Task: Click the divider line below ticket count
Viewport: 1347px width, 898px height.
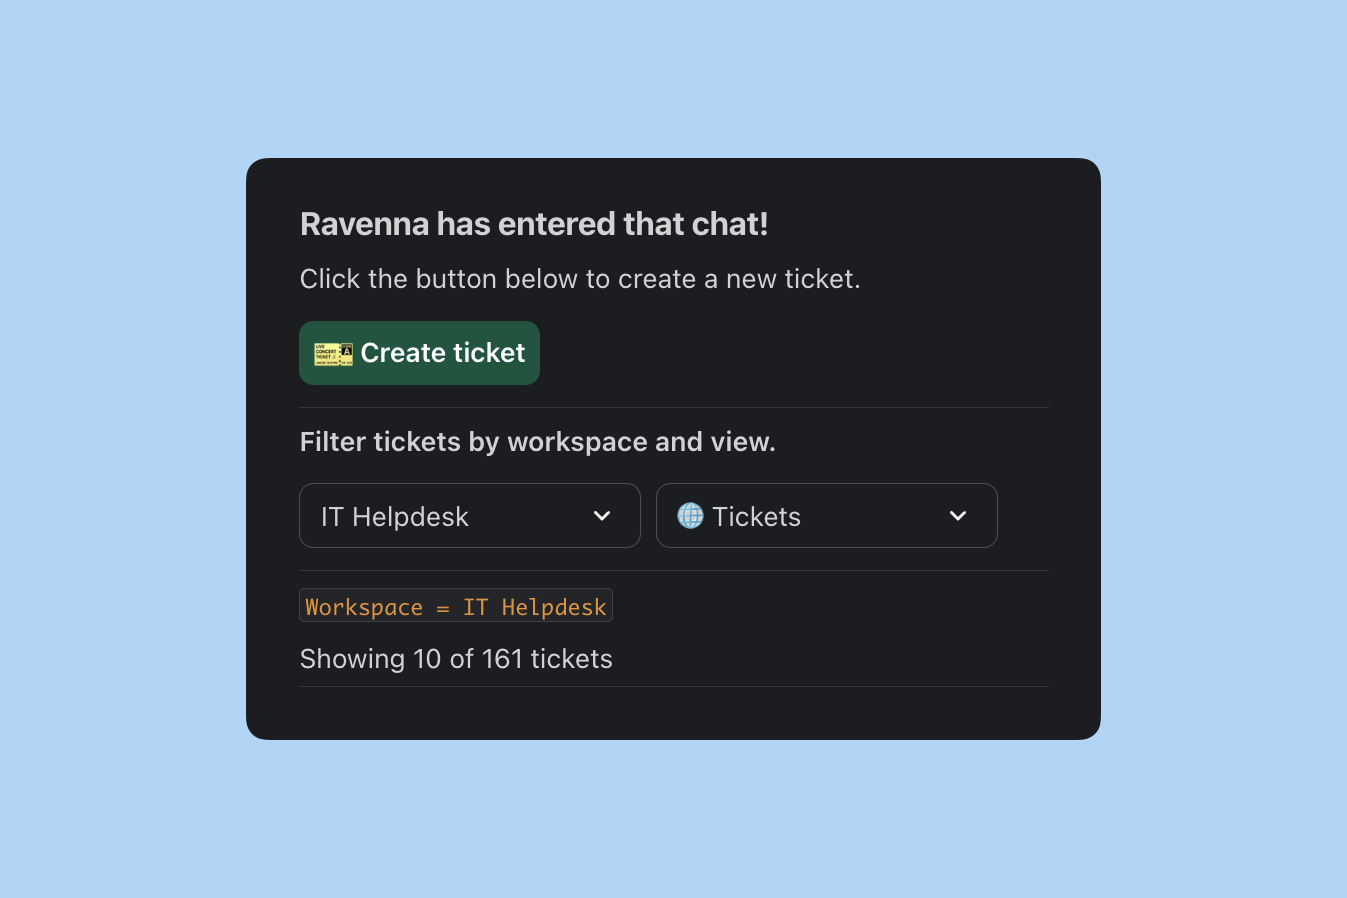Action: 674,687
